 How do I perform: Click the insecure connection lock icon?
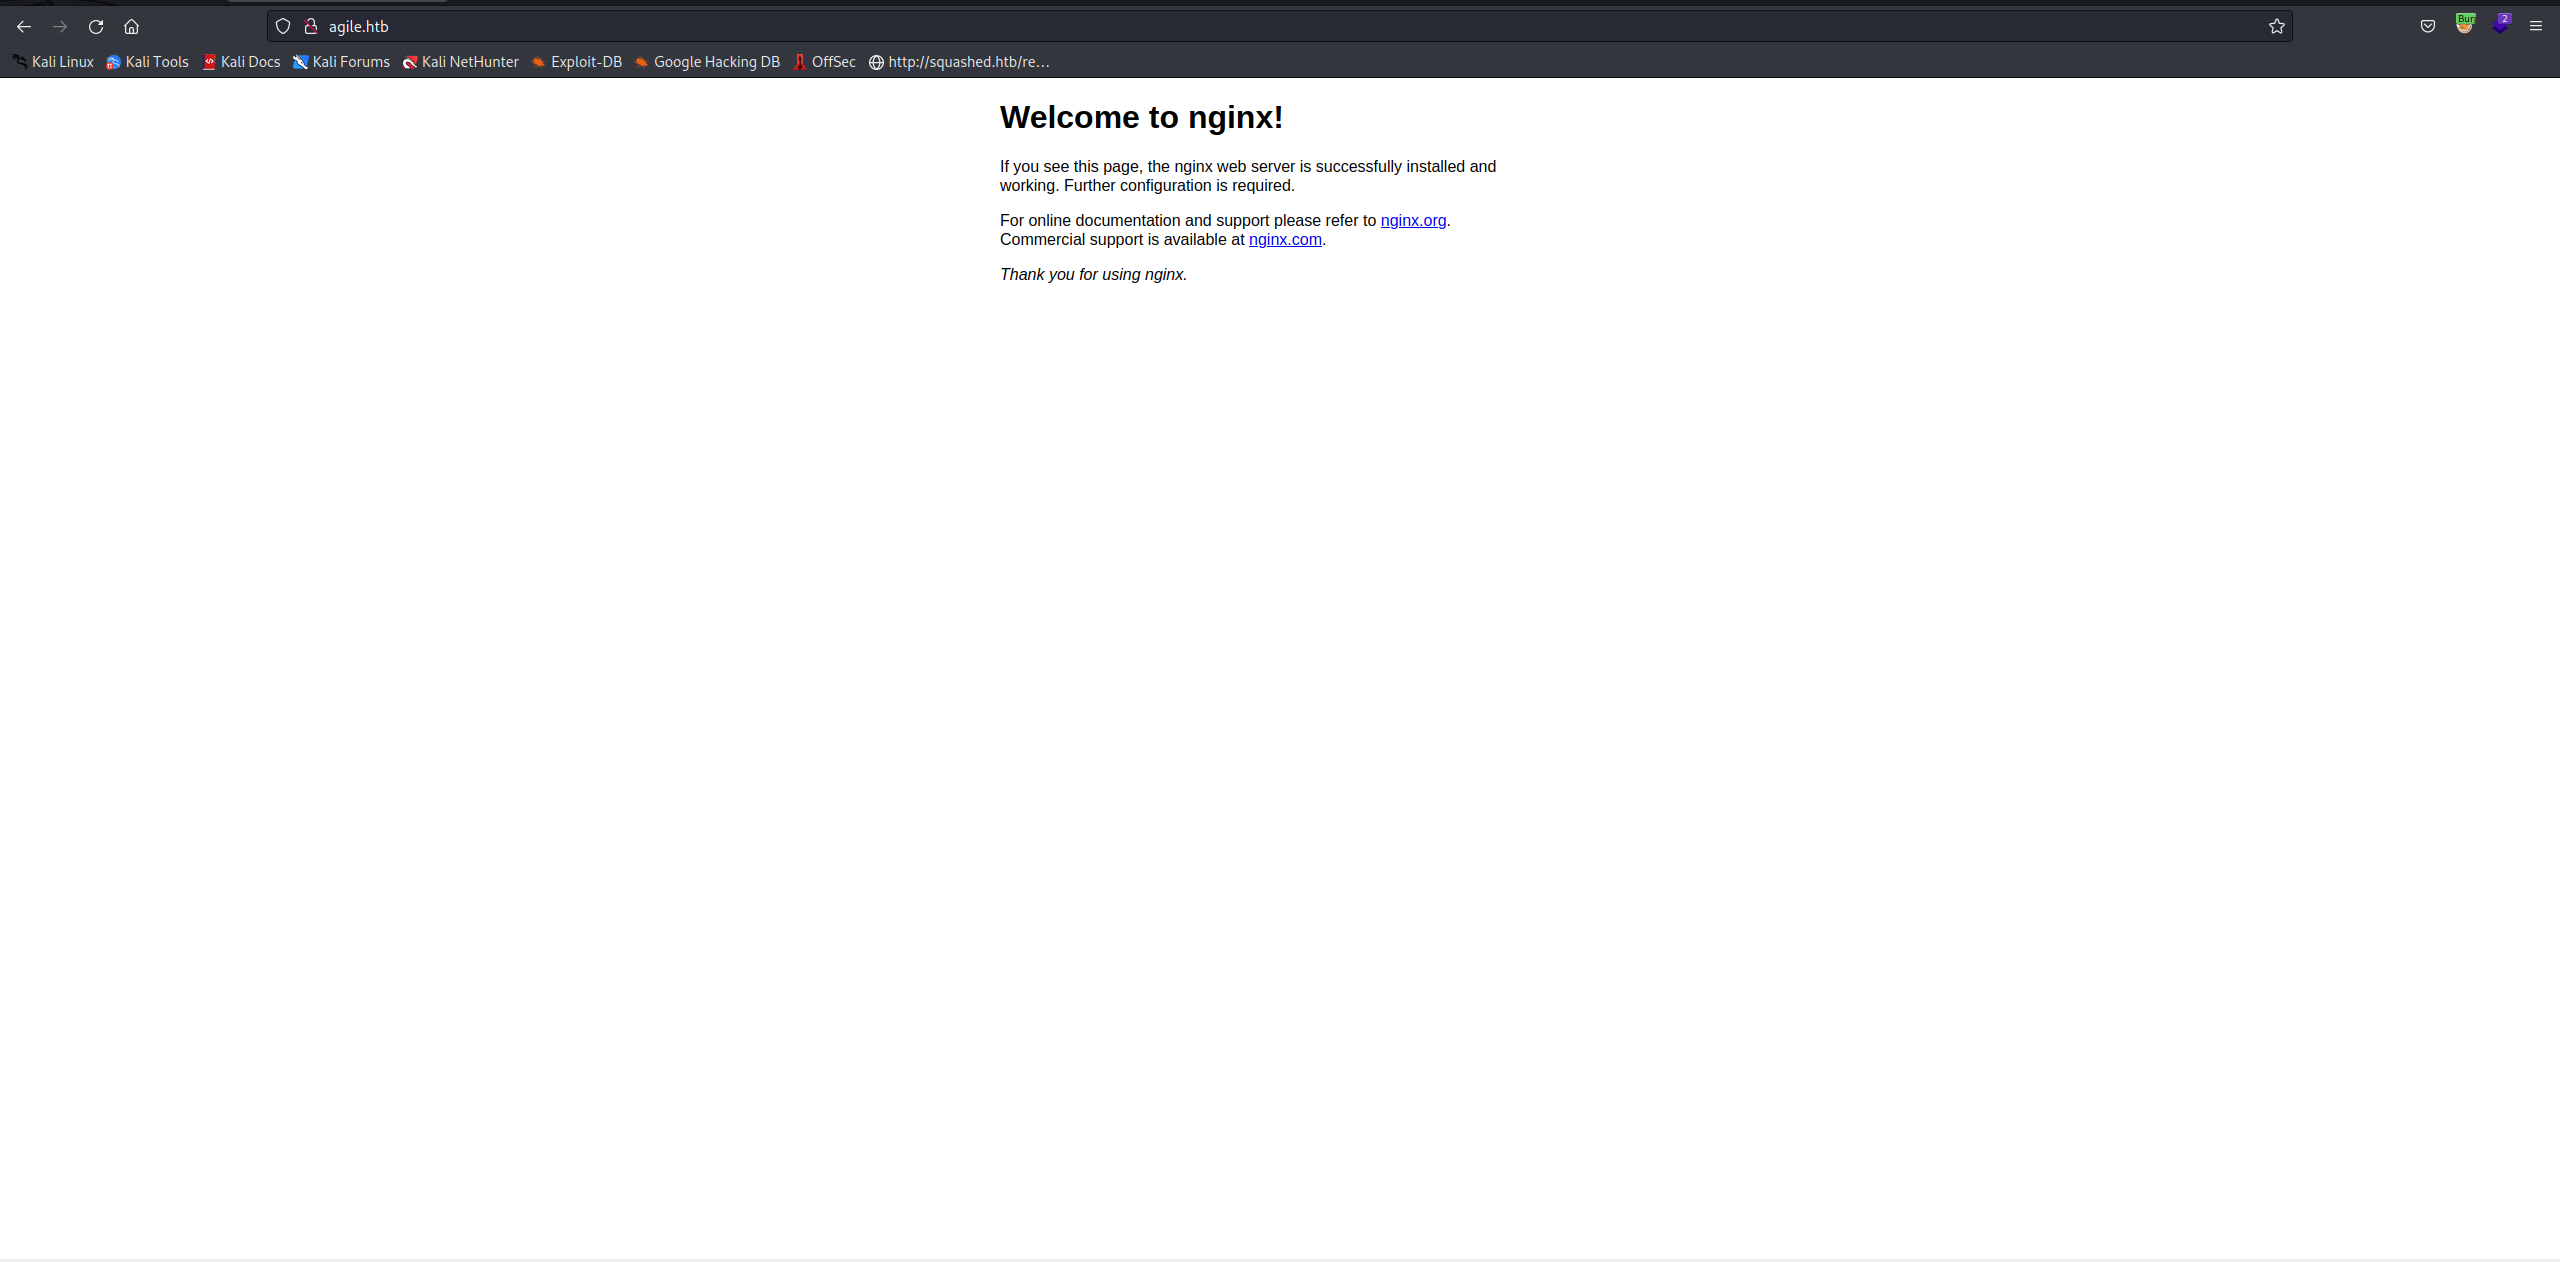pyautogui.click(x=310, y=26)
